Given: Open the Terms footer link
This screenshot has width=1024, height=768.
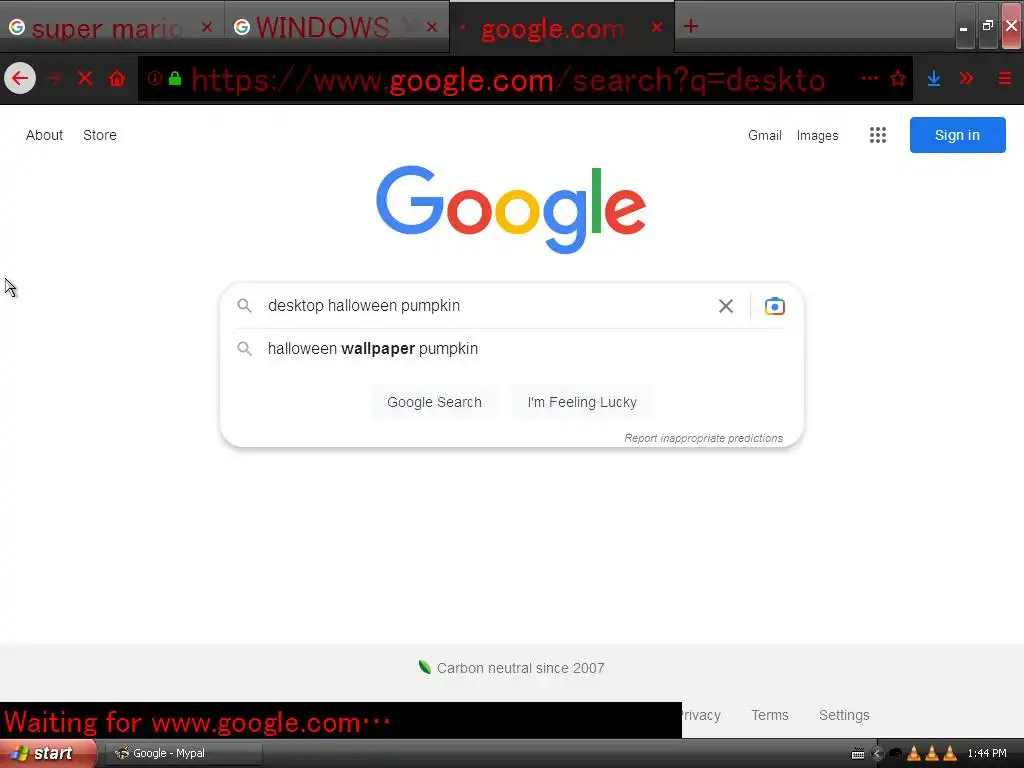Looking at the screenshot, I should (x=770, y=715).
